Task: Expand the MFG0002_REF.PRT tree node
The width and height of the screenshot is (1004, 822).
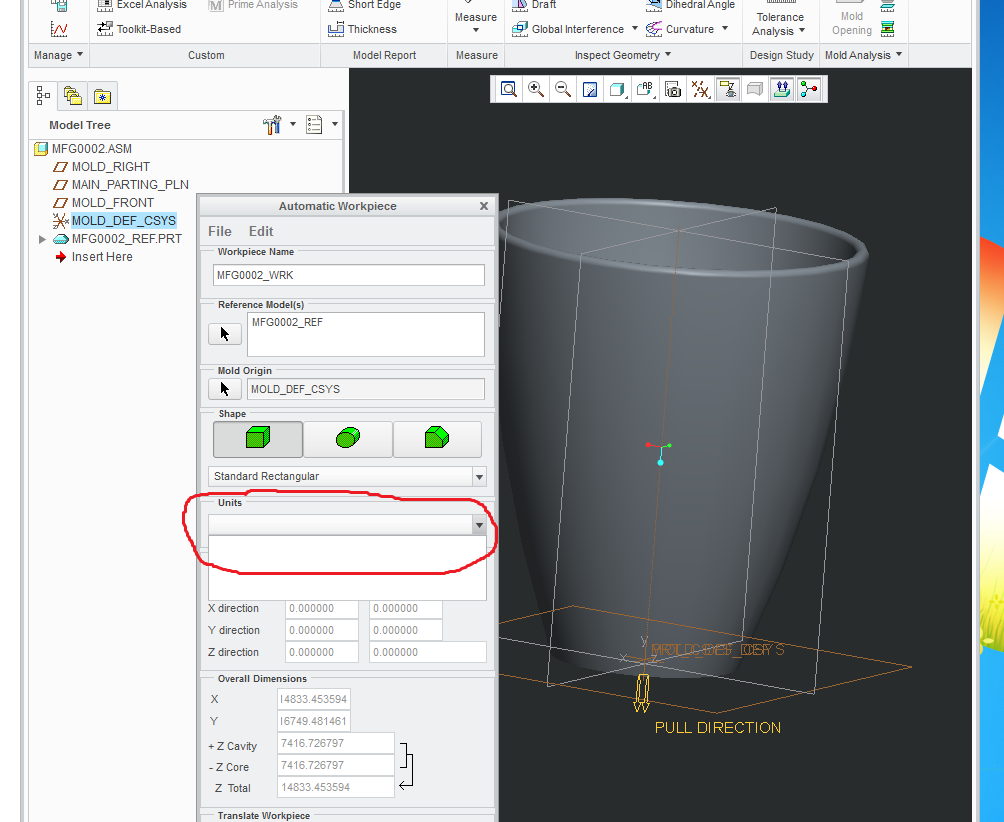Action: click(x=42, y=239)
